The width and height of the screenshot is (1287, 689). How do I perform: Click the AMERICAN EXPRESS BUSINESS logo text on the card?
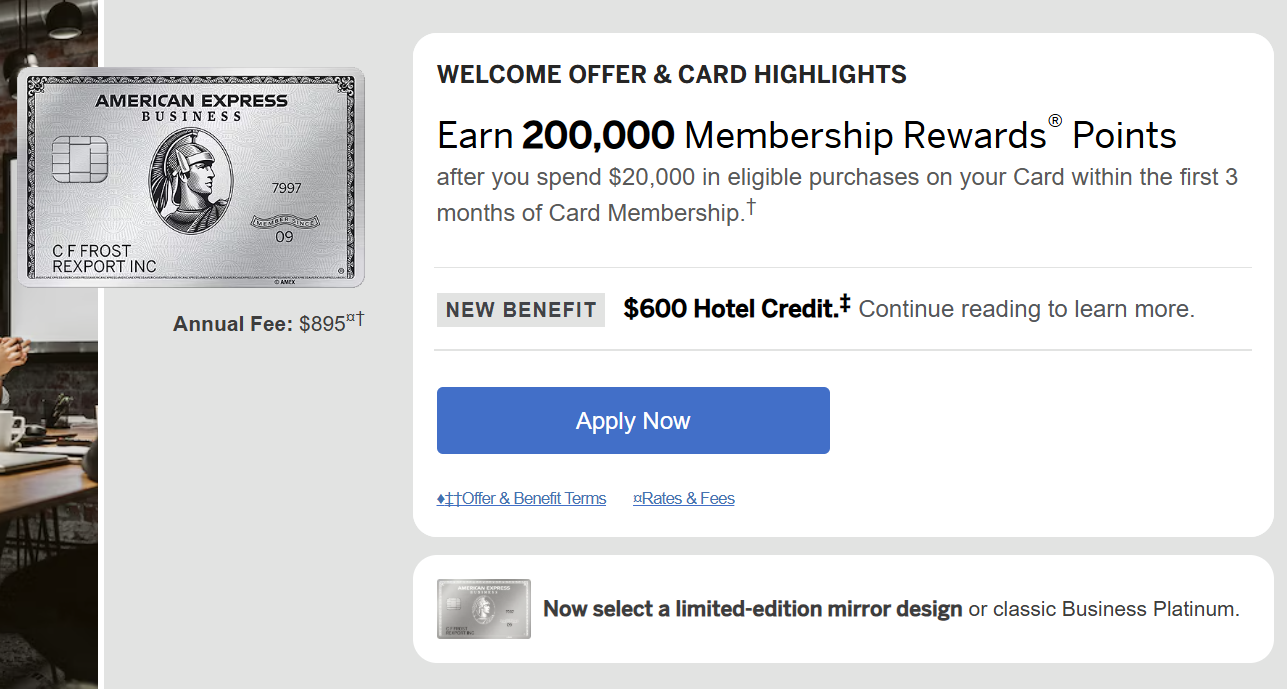click(x=191, y=107)
